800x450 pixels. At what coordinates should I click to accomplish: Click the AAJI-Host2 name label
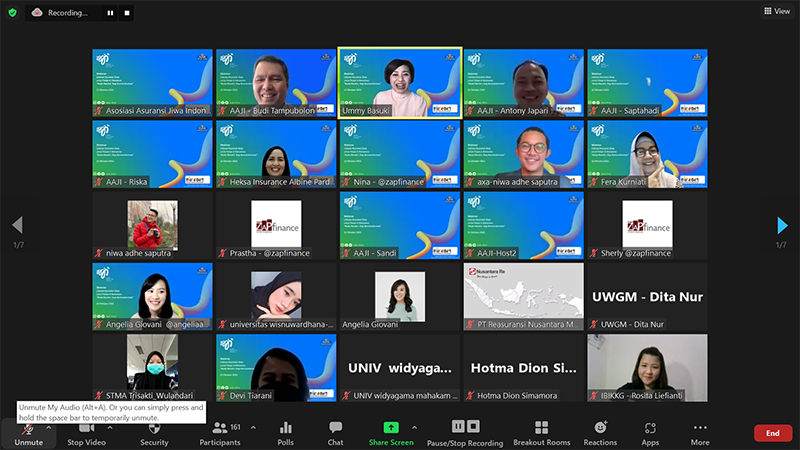point(496,253)
